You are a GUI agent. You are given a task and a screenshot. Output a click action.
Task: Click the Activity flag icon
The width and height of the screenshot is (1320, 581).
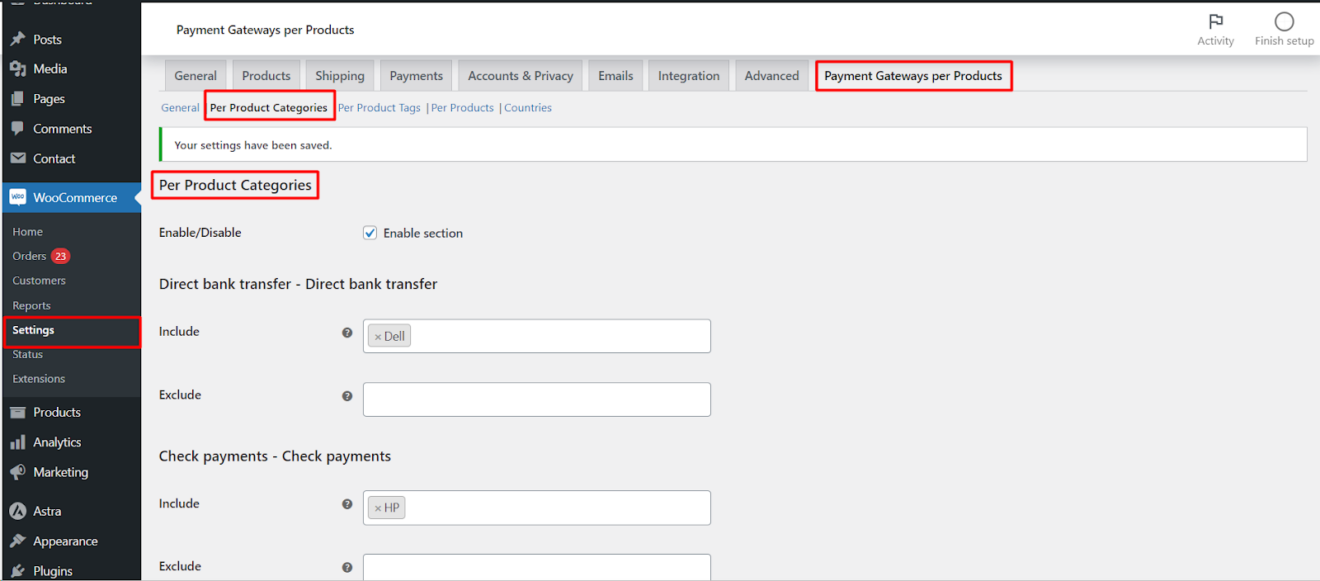pyautogui.click(x=1215, y=22)
